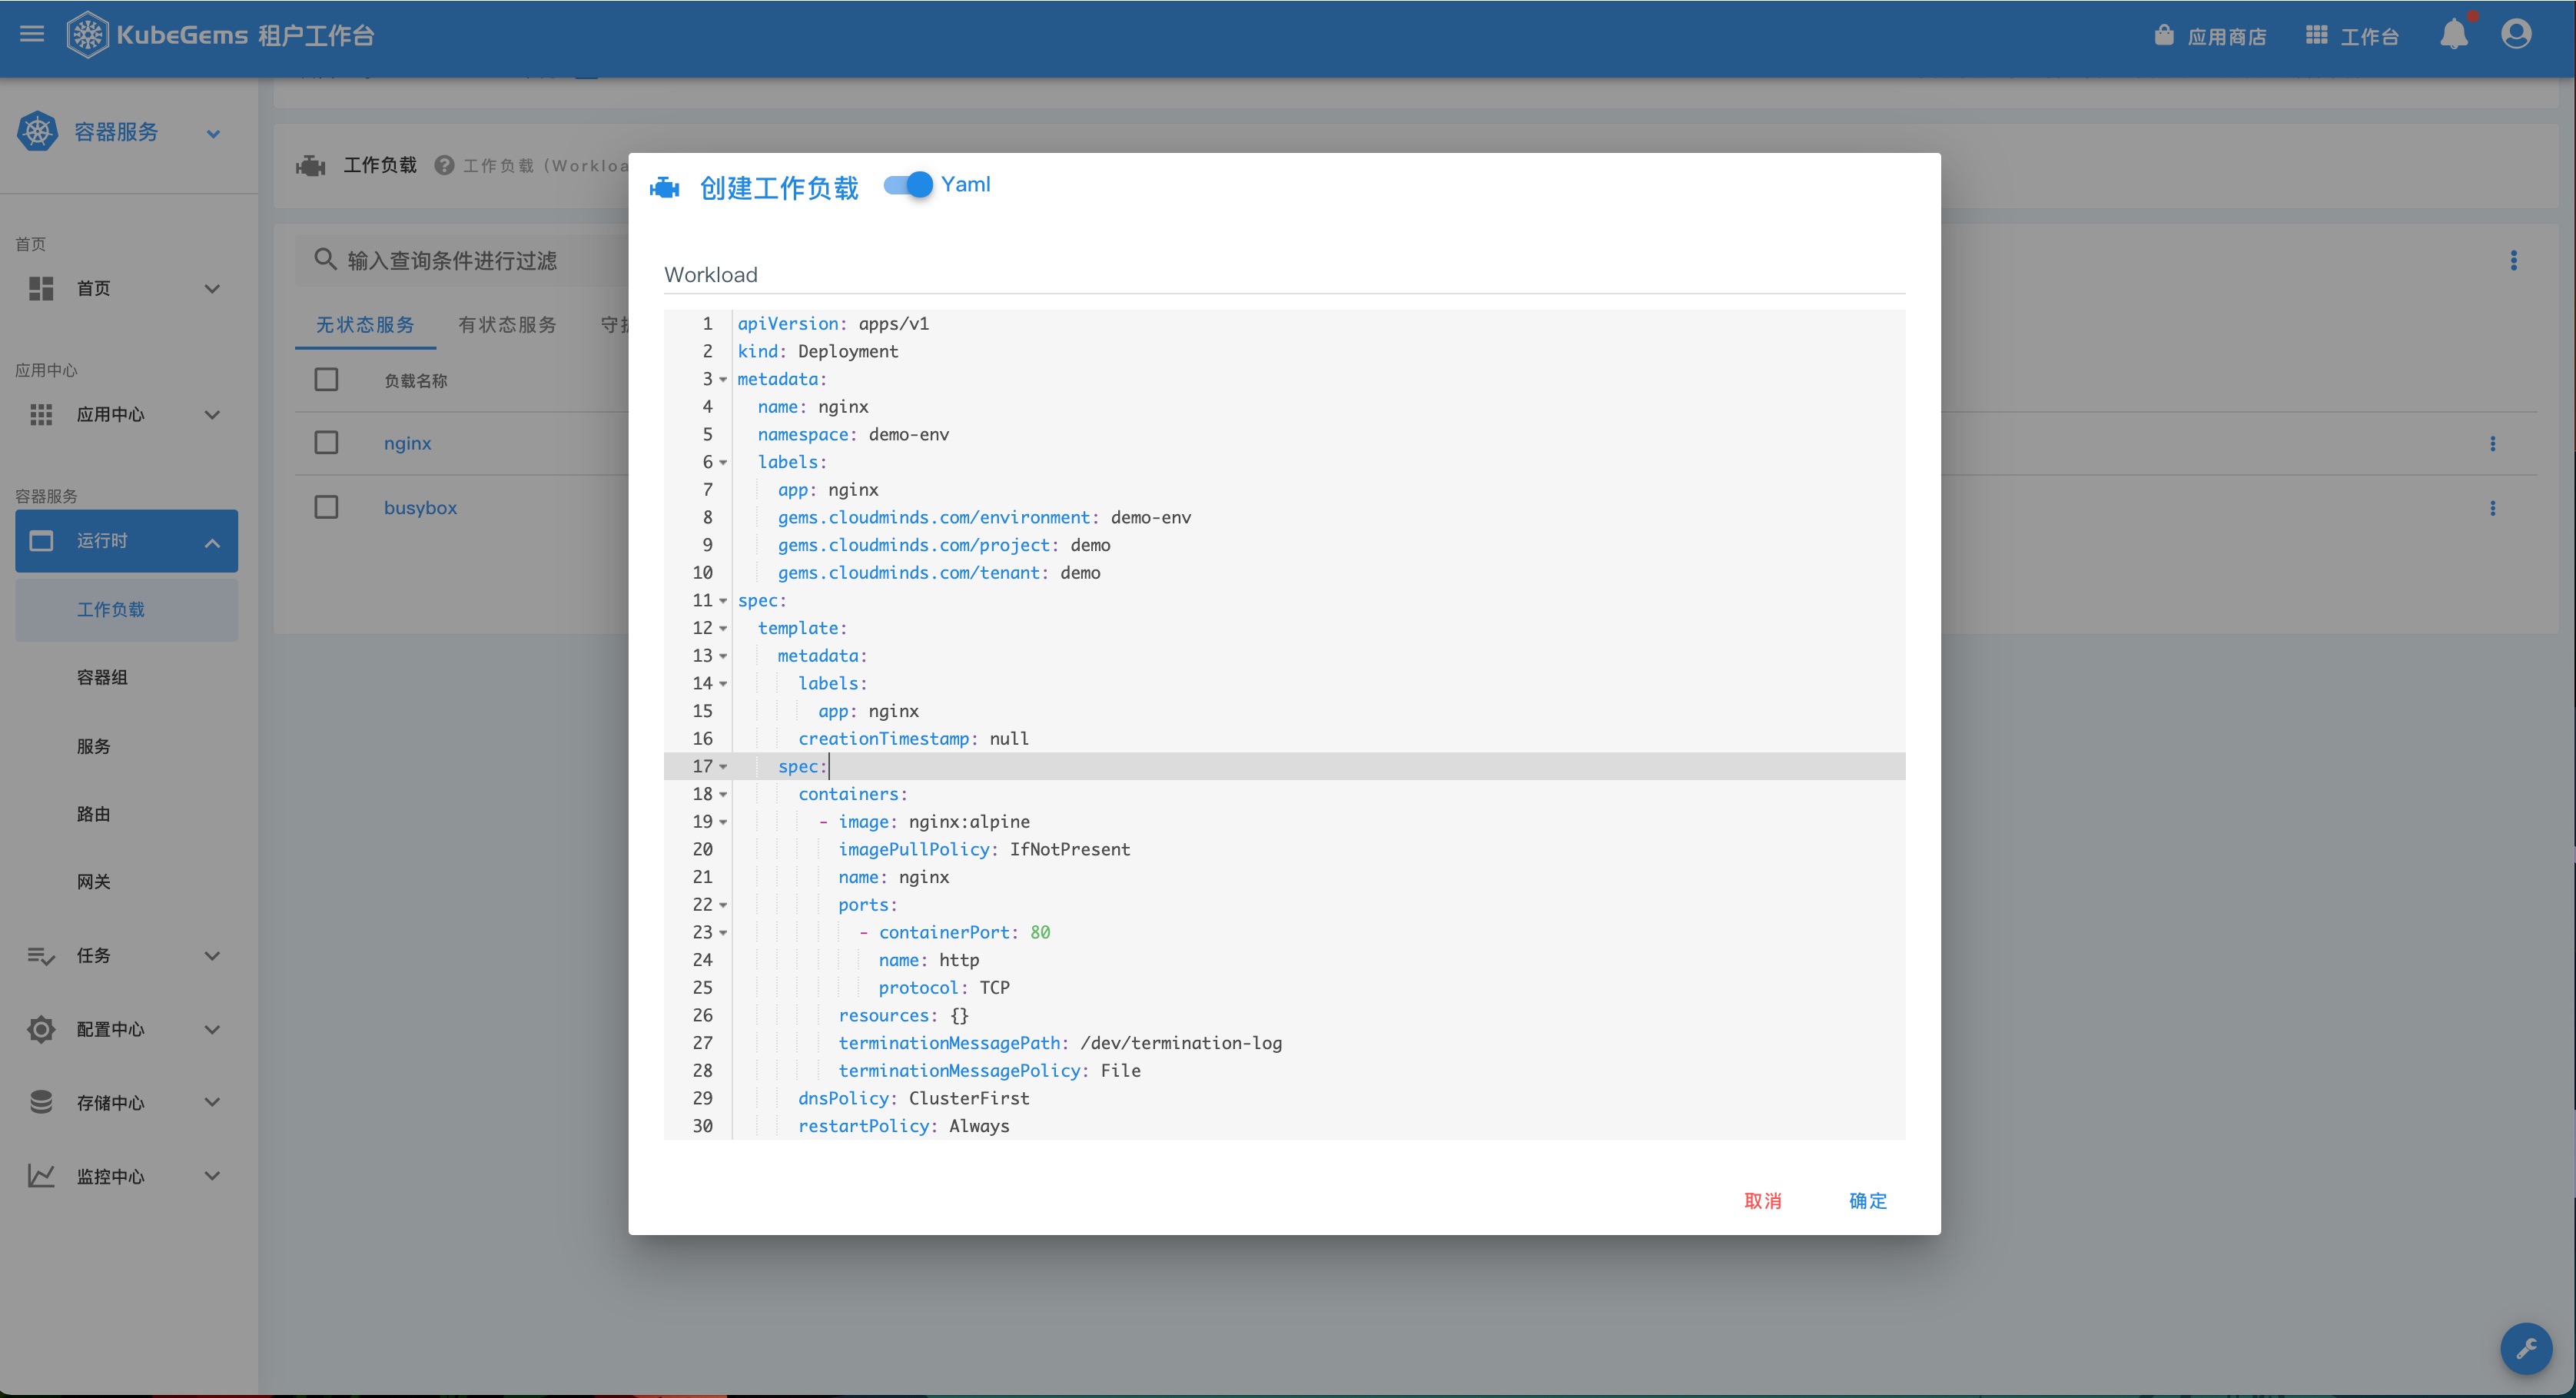Viewport: 2576px width, 1398px height.
Task: Open the app store bag icon
Action: [x=2164, y=35]
